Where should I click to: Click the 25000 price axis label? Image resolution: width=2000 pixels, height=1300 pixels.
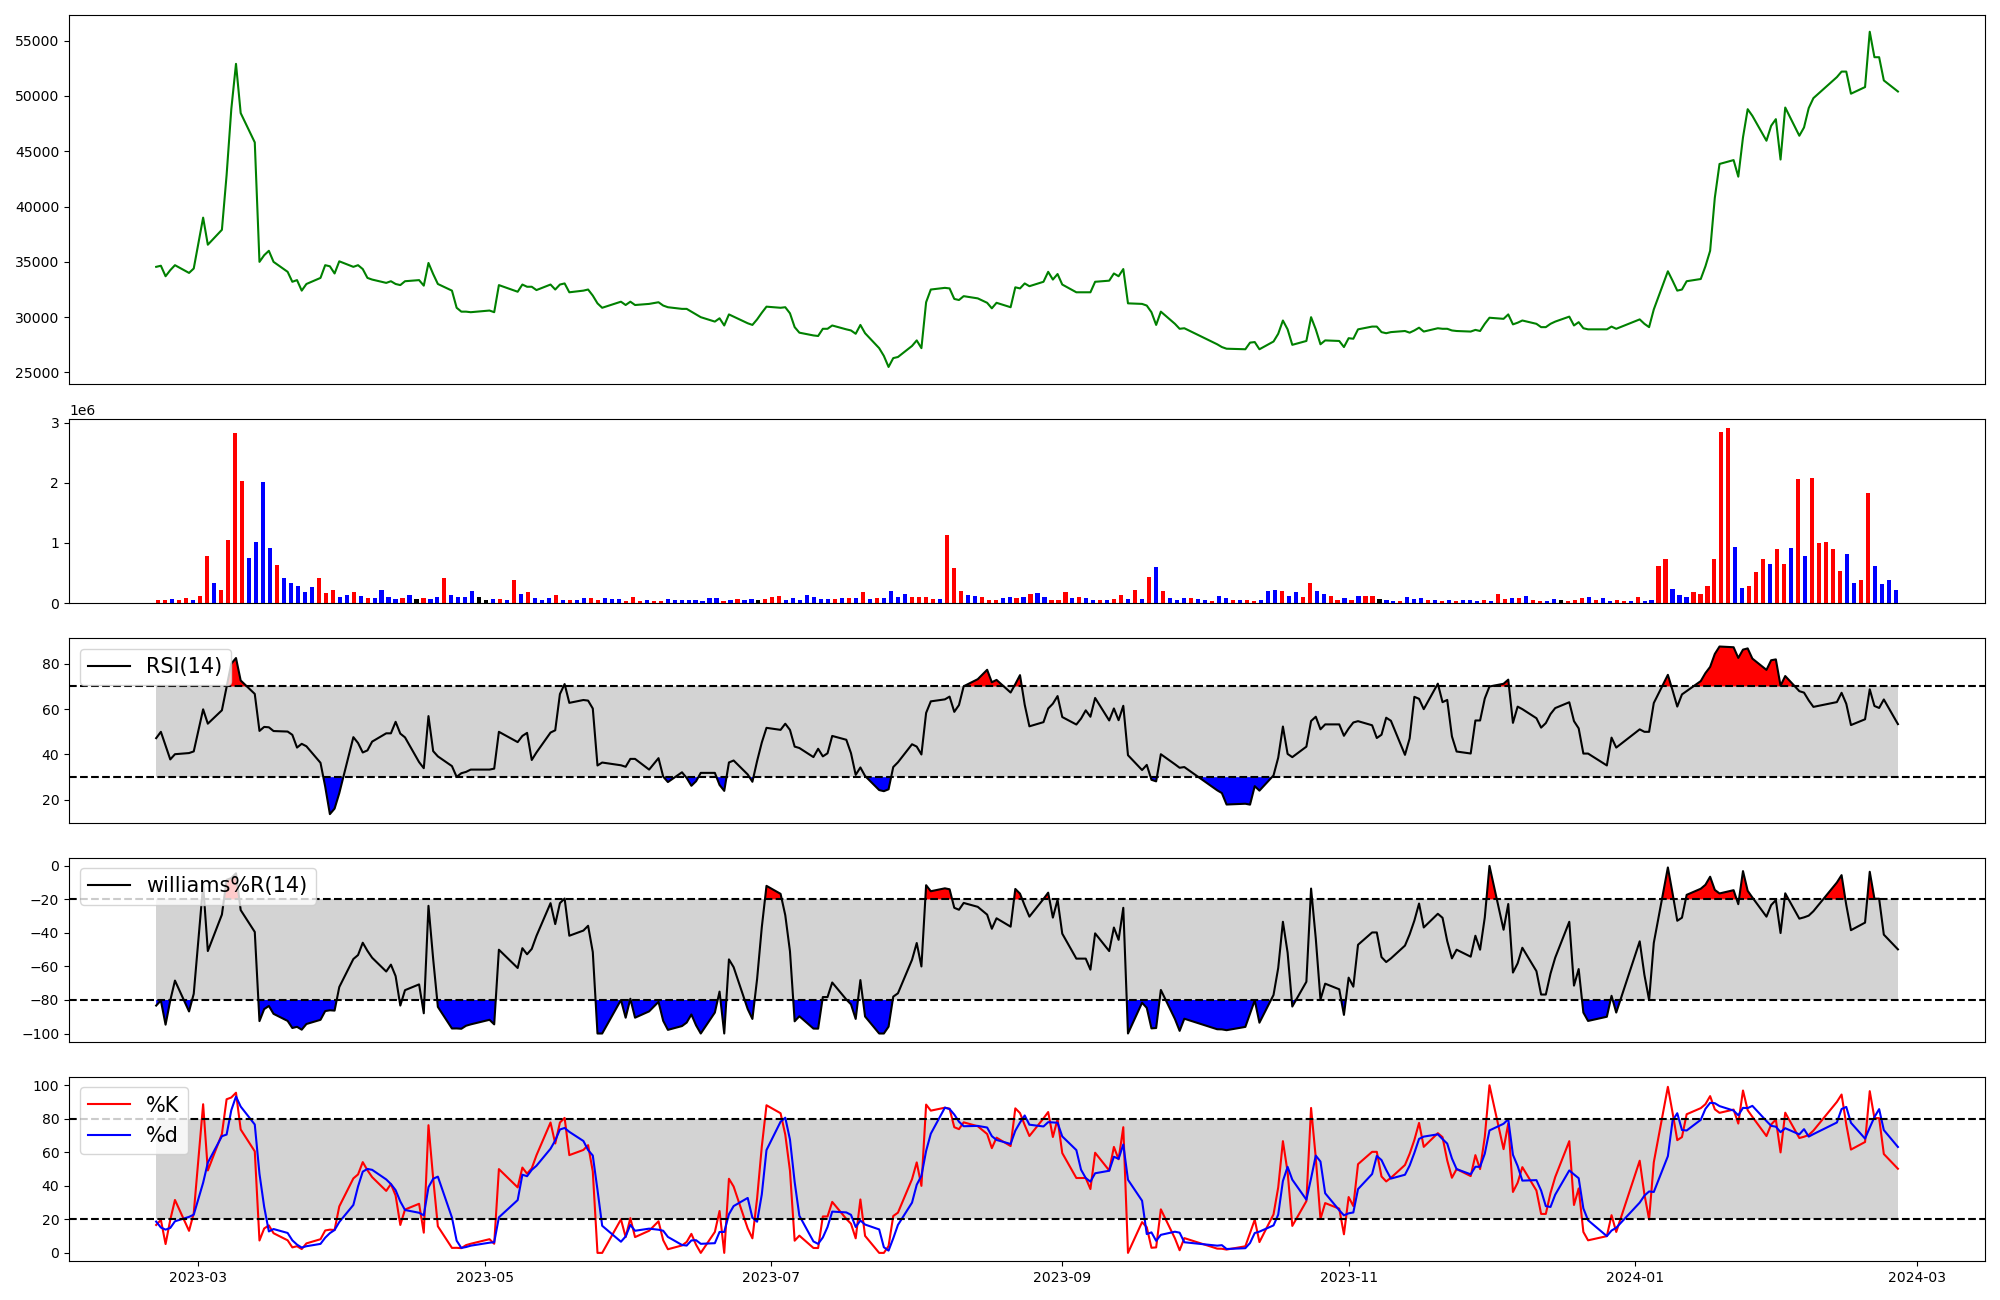36,373
